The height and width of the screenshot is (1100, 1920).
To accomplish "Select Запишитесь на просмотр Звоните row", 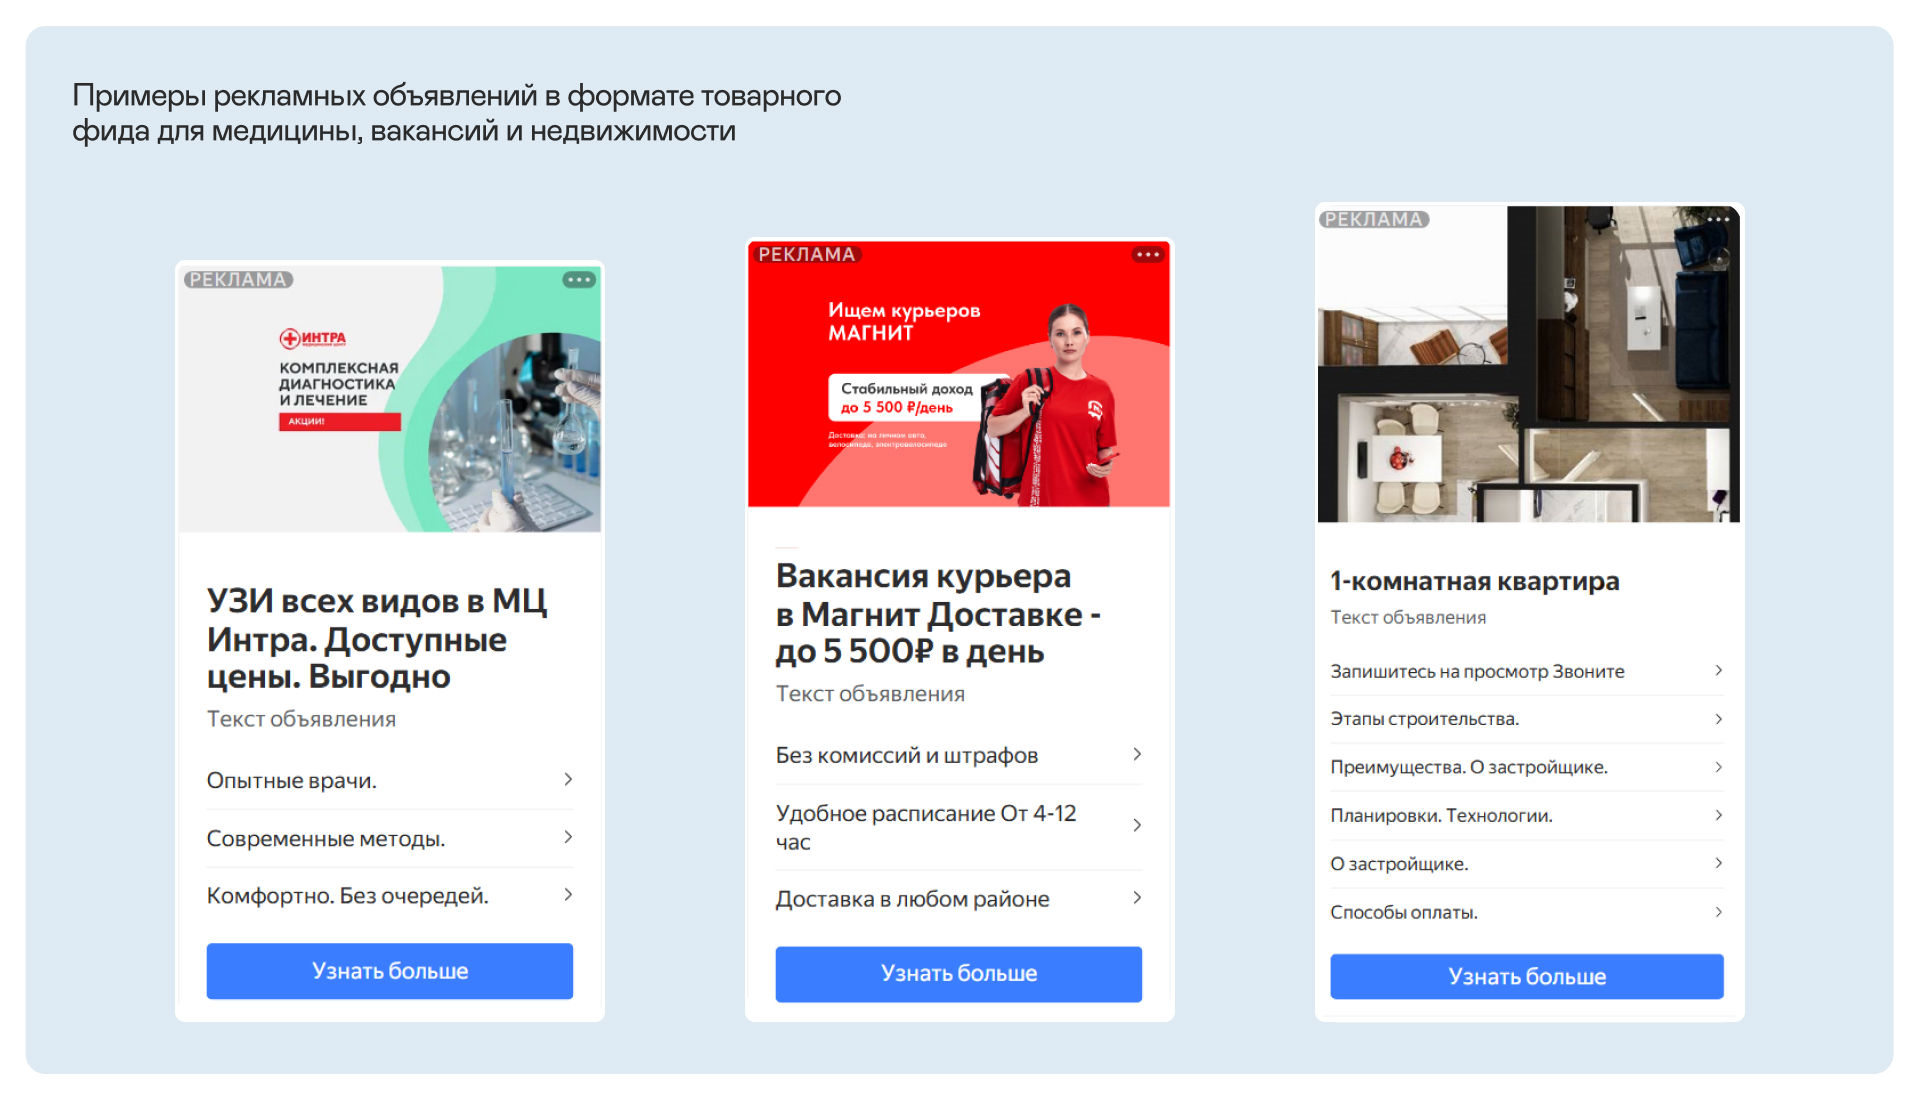I will pyautogui.click(x=1527, y=671).
